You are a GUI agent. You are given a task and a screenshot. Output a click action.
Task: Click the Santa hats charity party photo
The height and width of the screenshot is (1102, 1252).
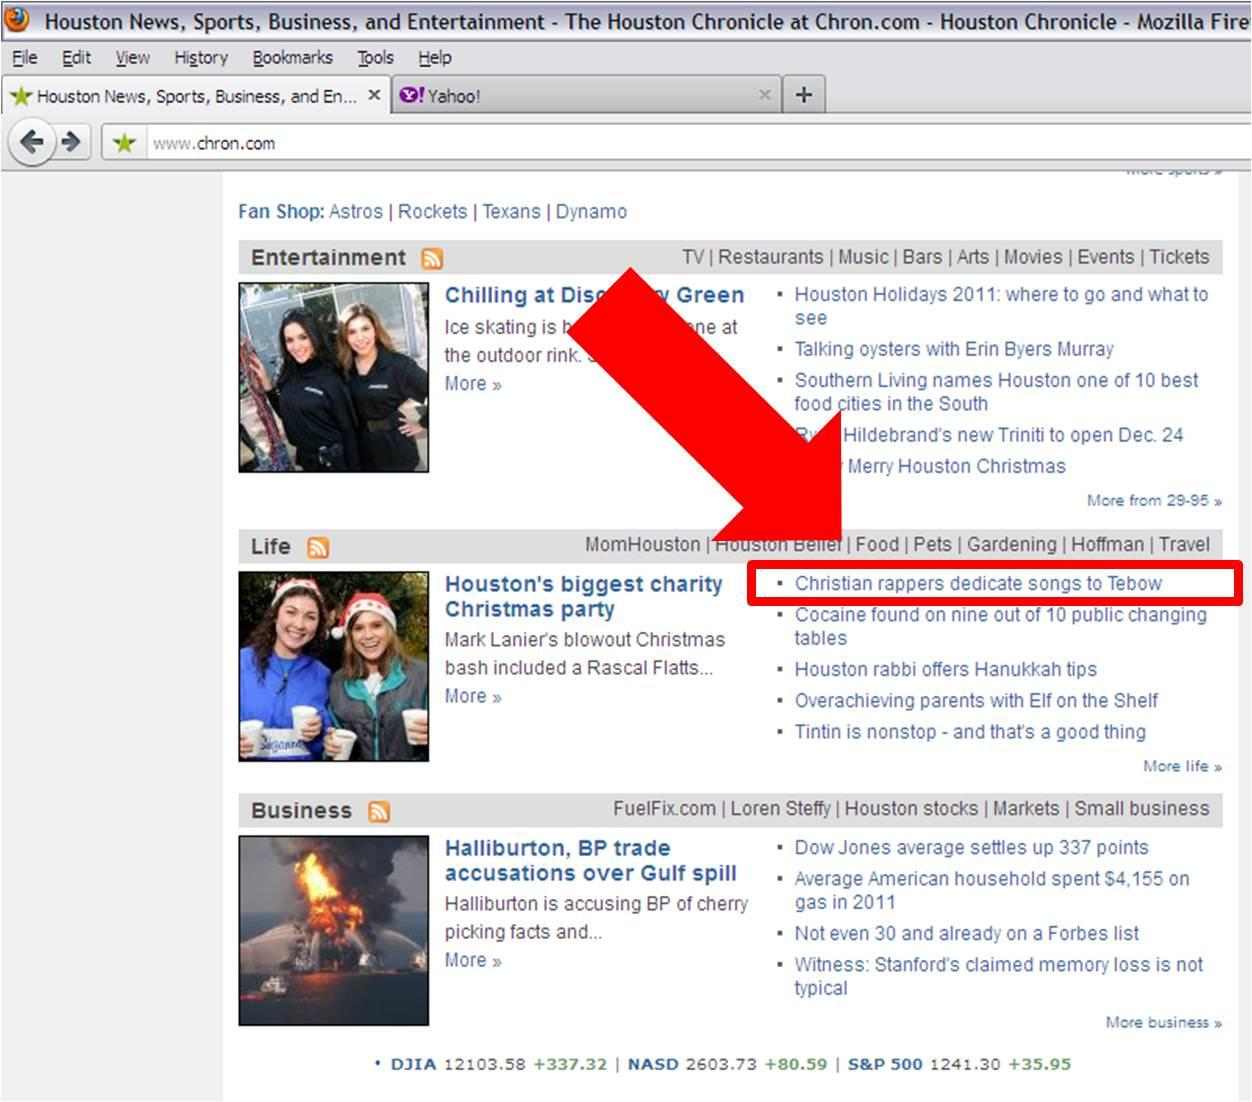tap(333, 666)
